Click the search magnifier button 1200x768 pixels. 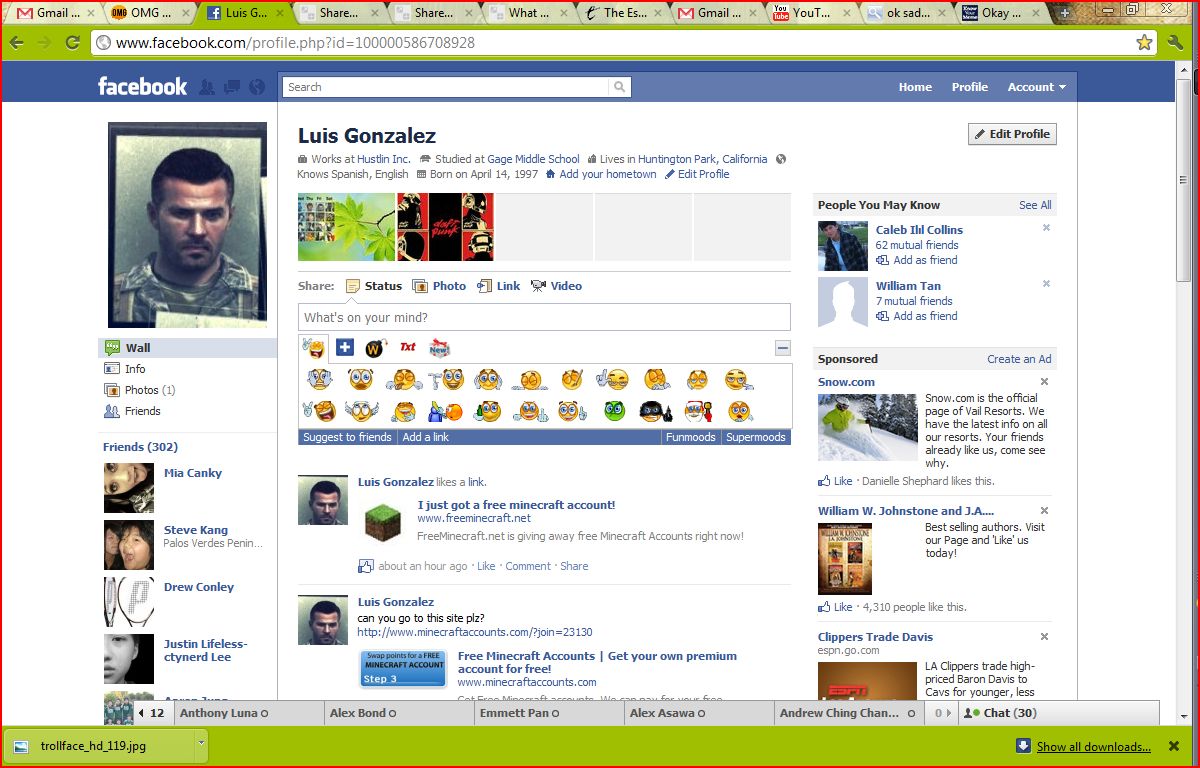click(620, 87)
